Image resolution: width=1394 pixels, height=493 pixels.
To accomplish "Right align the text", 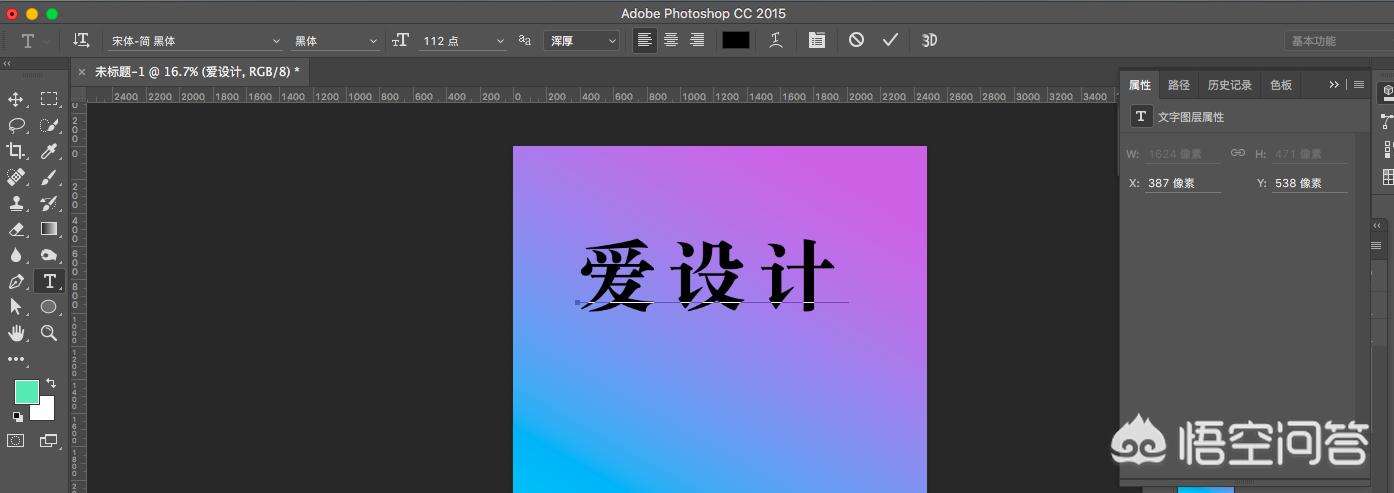I will point(697,40).
